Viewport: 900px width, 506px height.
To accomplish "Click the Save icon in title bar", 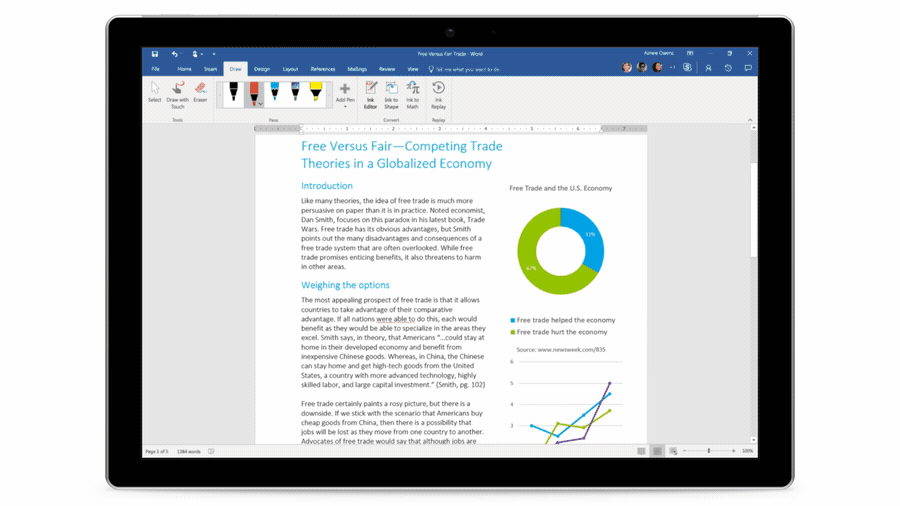I will tap(155, 54).
